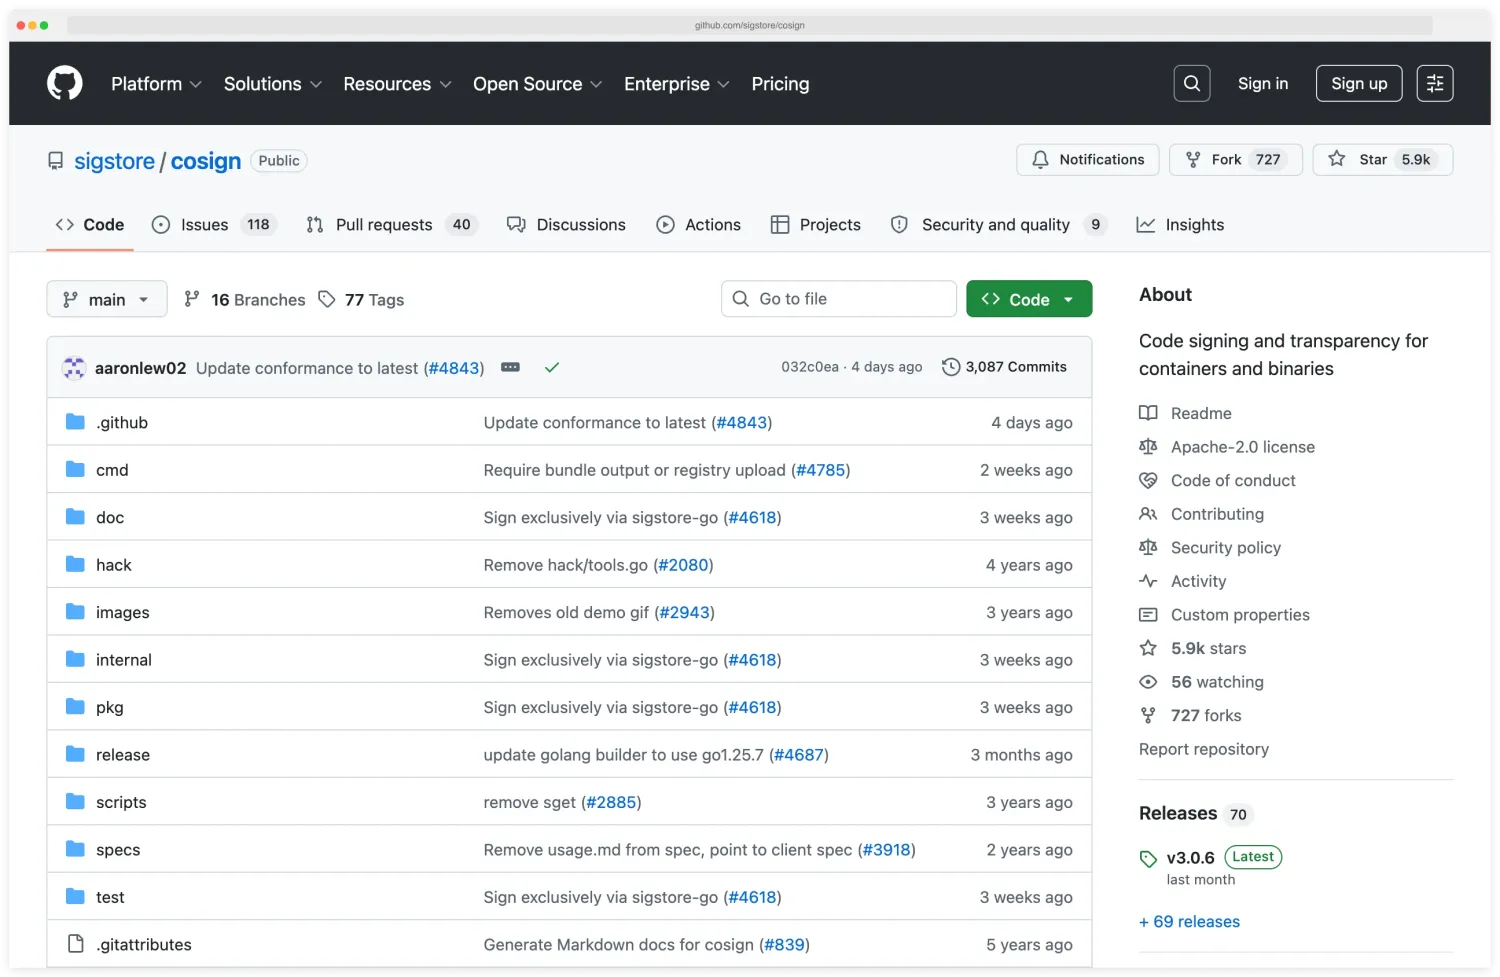Image resolution: width=1500 pixels, height=977 pixels.
Task: Switch to the Projects tab
Action: [815, 225]
